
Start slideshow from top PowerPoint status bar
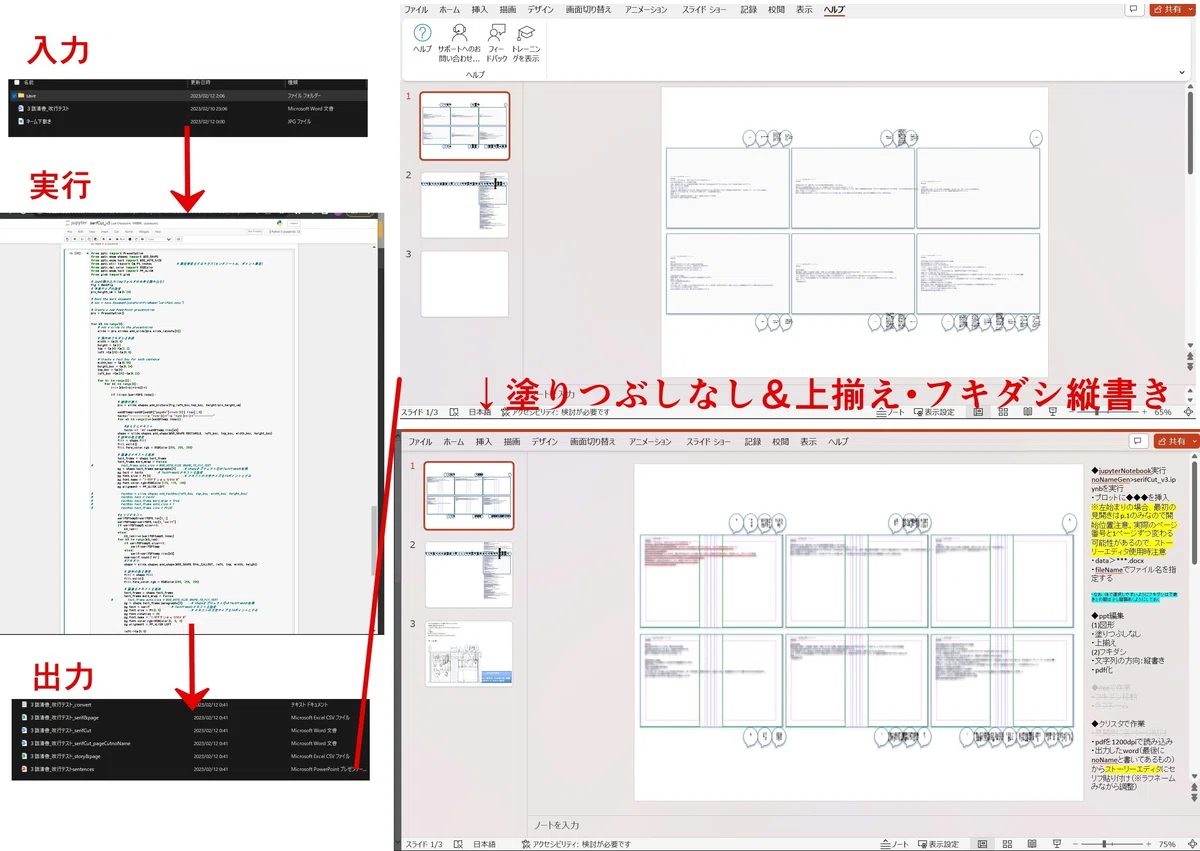point(1055,411)
